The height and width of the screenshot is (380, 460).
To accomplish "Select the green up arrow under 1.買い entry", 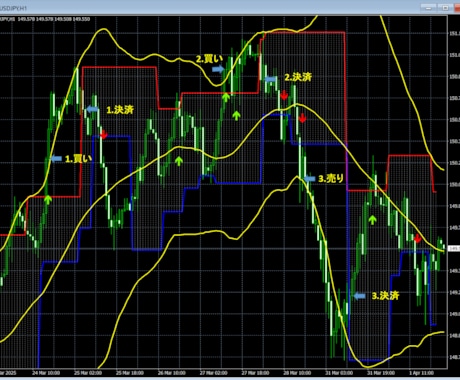I will click(x=48, y=199).
